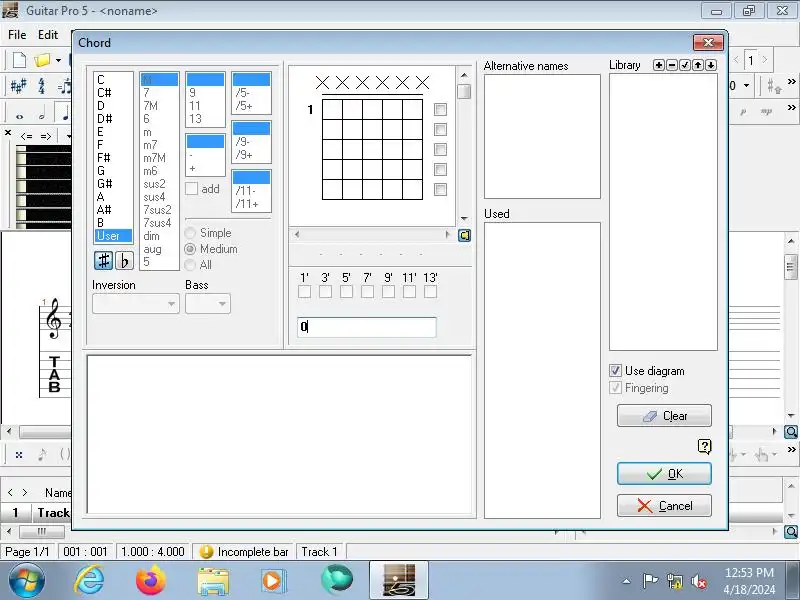Viewport: 800px width, 600px height.
Task: Toggle the Use diagram checkbox
Action: (615, 370)
